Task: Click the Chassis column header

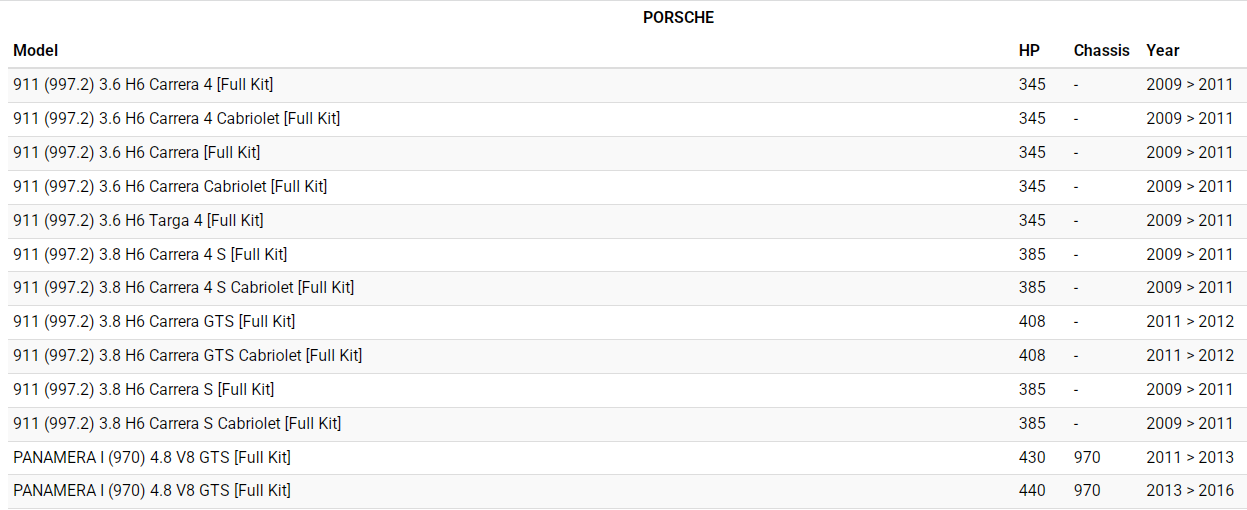Action: 1101,50
